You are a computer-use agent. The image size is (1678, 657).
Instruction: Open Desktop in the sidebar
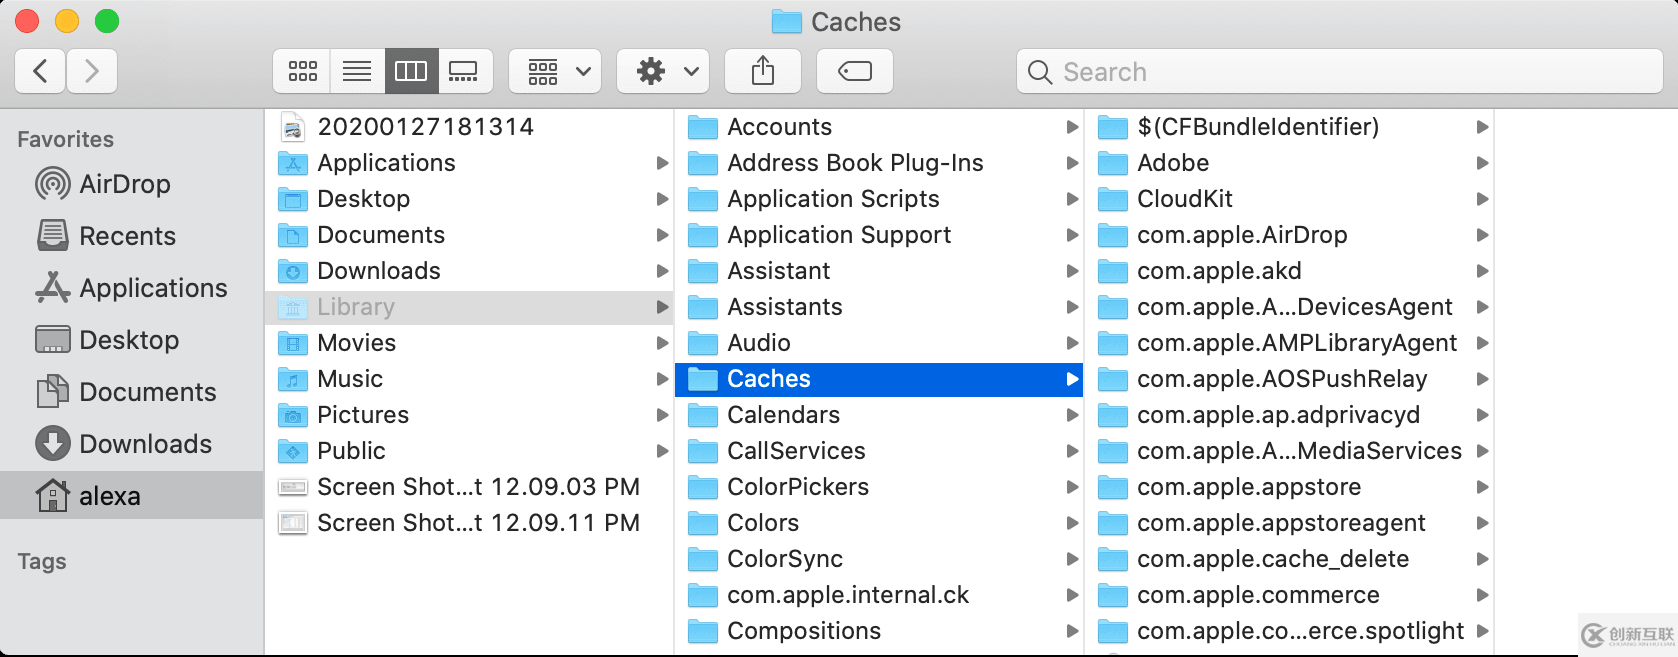(132, 340)
